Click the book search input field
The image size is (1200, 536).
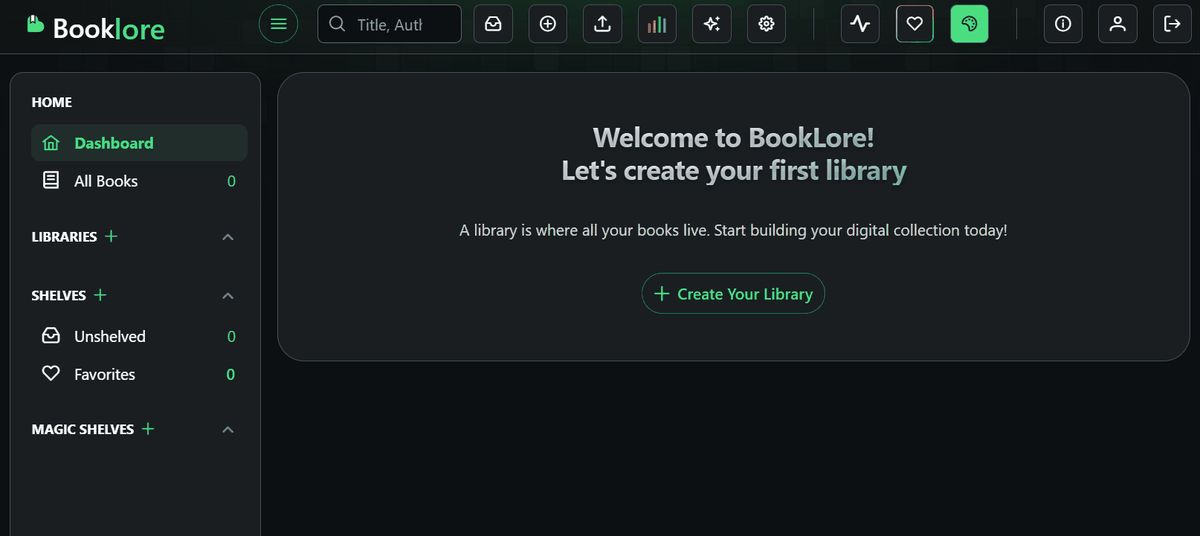pyautogui.click(x=400, y=24)
